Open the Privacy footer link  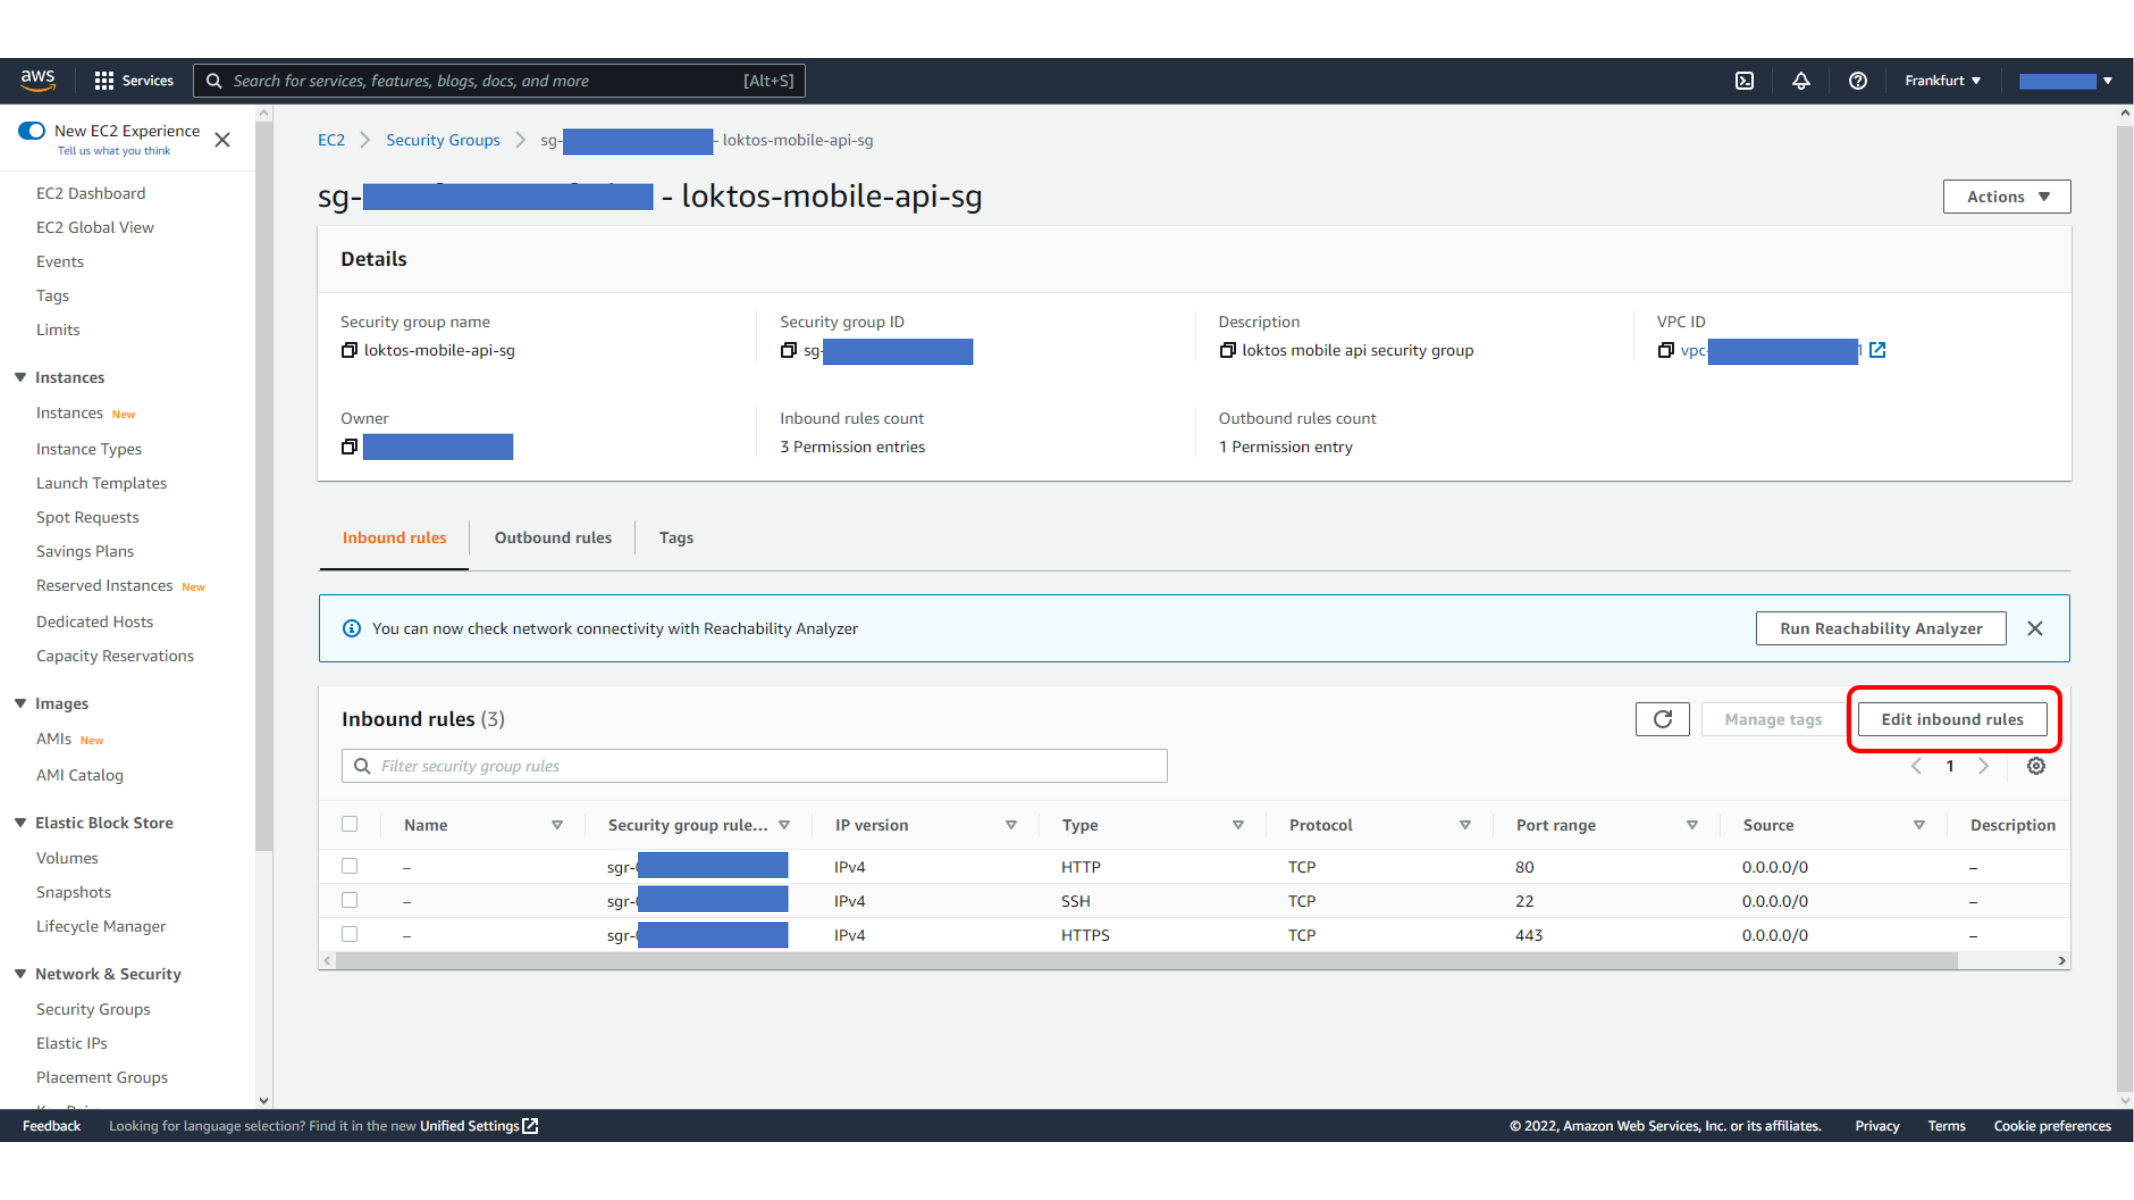point(1876,1126)
